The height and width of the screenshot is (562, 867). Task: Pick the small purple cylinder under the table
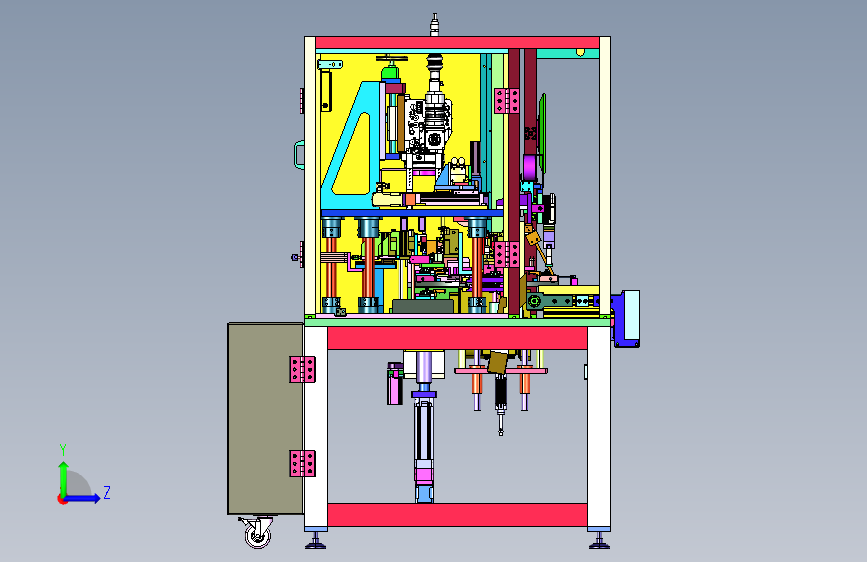click(x=395, y=383)
